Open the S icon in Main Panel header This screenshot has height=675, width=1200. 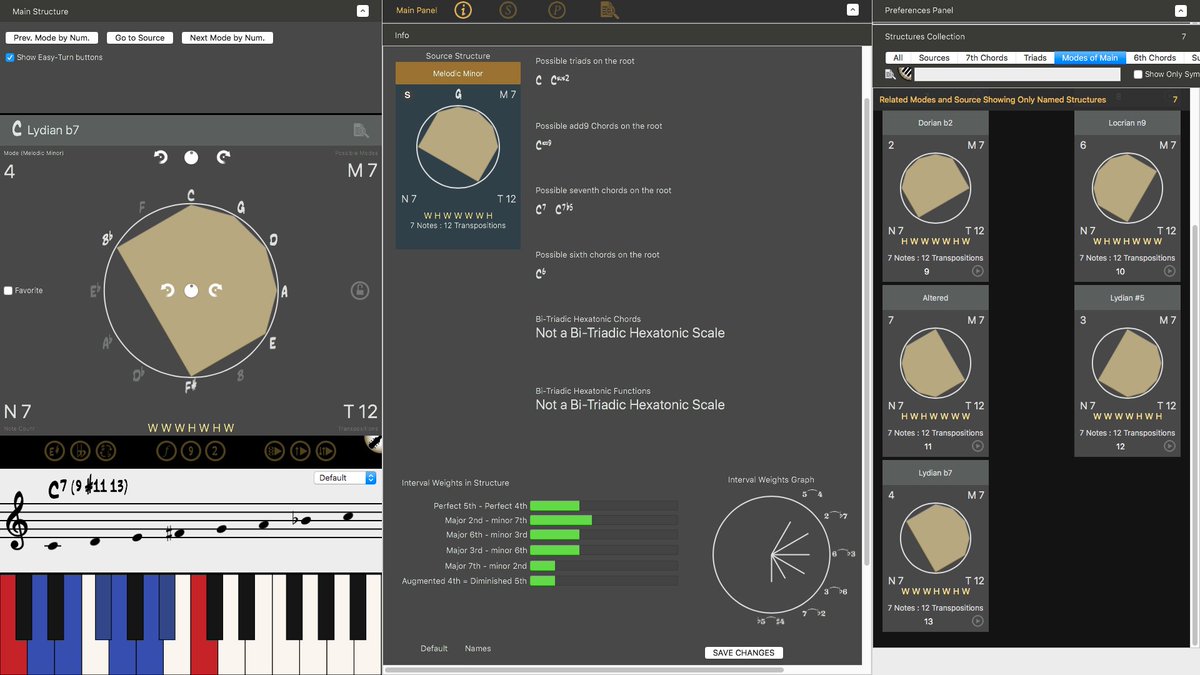pyautogui.click(x=508, y=10)
